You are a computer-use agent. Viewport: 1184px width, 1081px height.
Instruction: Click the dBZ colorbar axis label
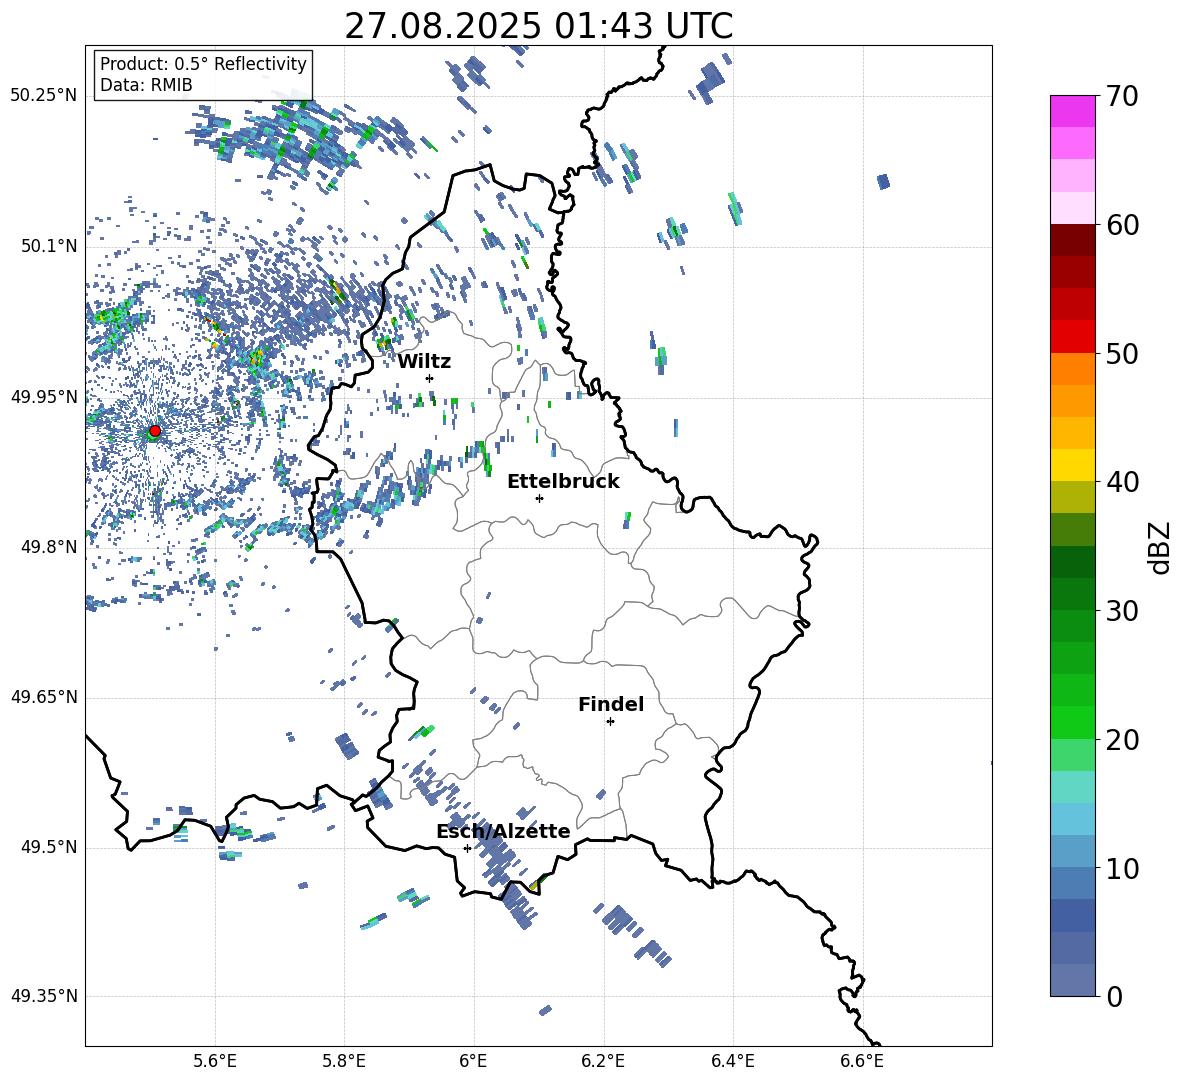(x=1160, y=547)
